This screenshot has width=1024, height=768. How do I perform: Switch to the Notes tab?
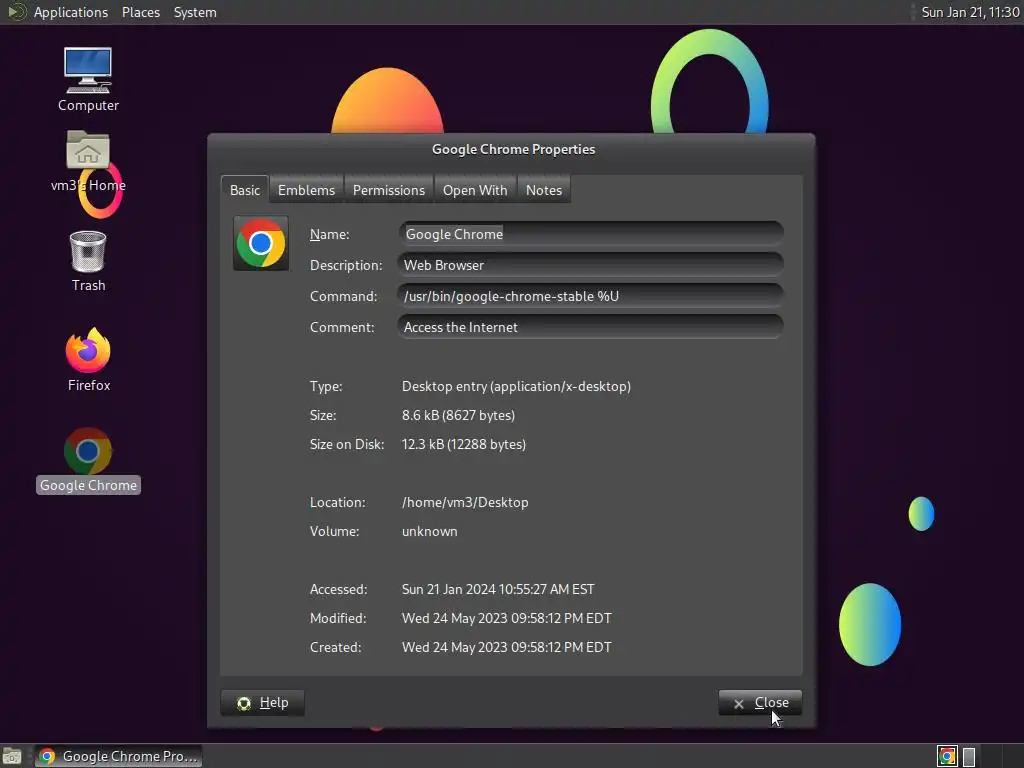coord(544,190)
